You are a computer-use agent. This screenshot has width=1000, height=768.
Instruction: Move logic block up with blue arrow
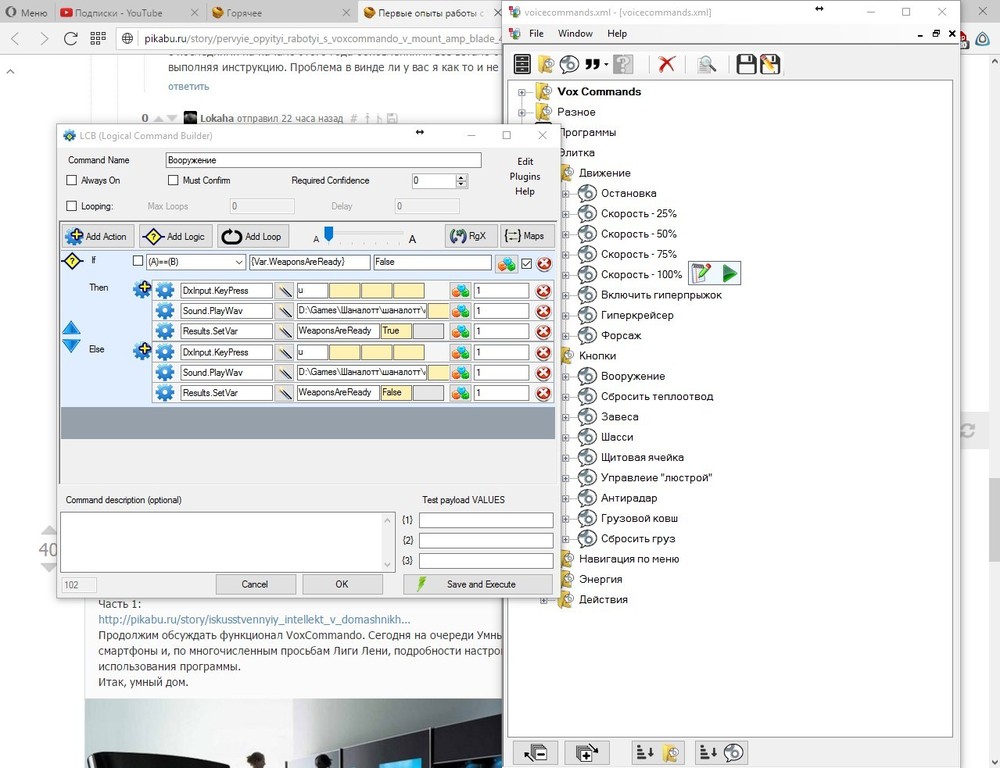[x=71, y=329]
